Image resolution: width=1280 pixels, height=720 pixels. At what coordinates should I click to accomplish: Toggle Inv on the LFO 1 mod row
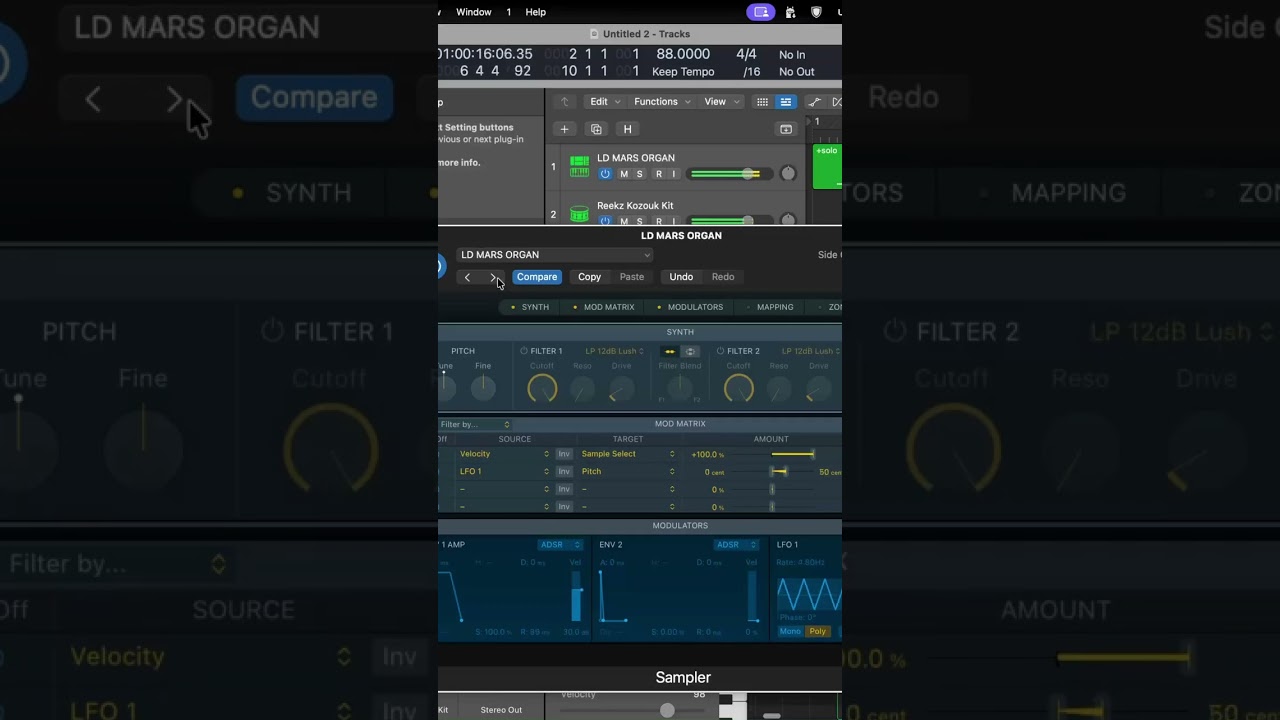click(x=564, y=472)
